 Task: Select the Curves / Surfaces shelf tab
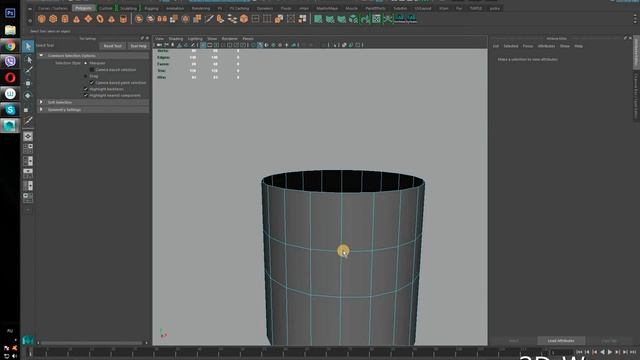click(53, 8)
